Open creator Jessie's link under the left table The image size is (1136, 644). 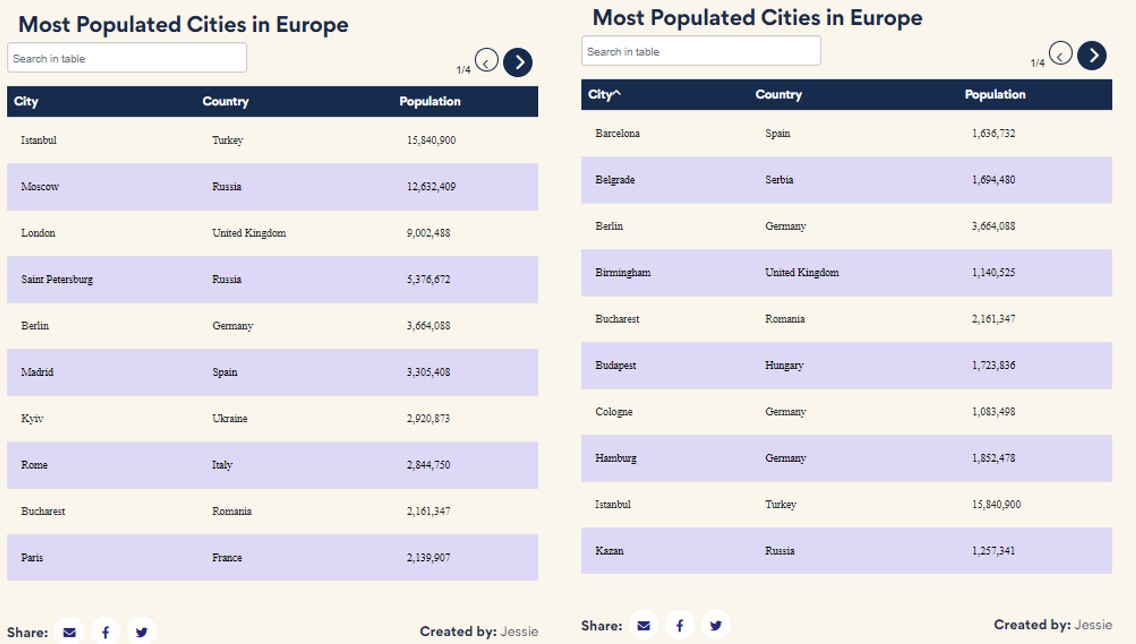[x=518, y=631]
